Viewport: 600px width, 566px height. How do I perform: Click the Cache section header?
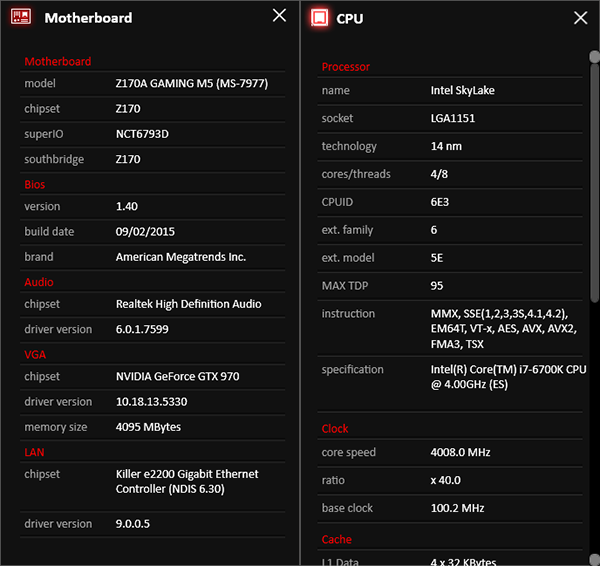pyautogui.click(x=336, y=539)
